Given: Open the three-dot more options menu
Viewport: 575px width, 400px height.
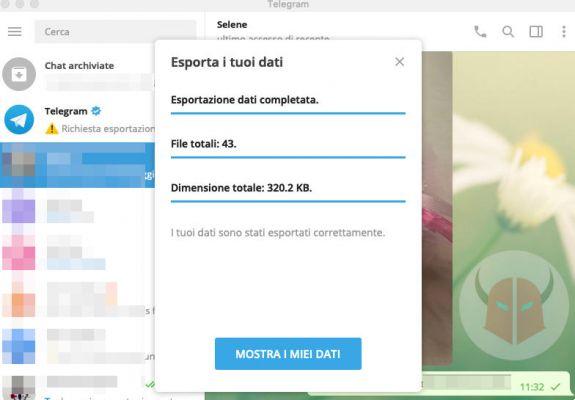Looking at the screenshot, I should tap(564, 32).
